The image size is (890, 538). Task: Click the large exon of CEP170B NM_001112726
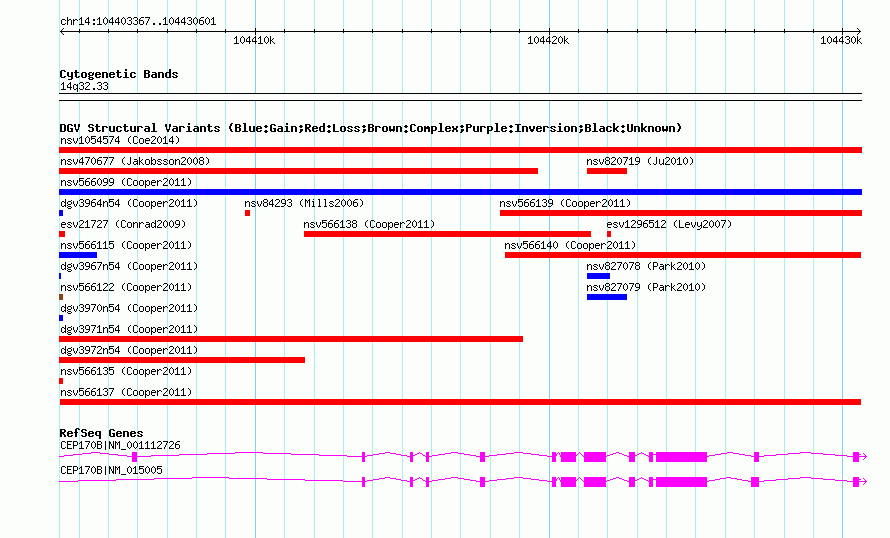[681, 457]
